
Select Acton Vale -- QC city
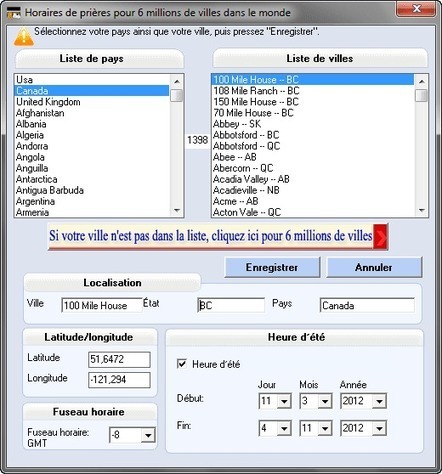(313, 212)
